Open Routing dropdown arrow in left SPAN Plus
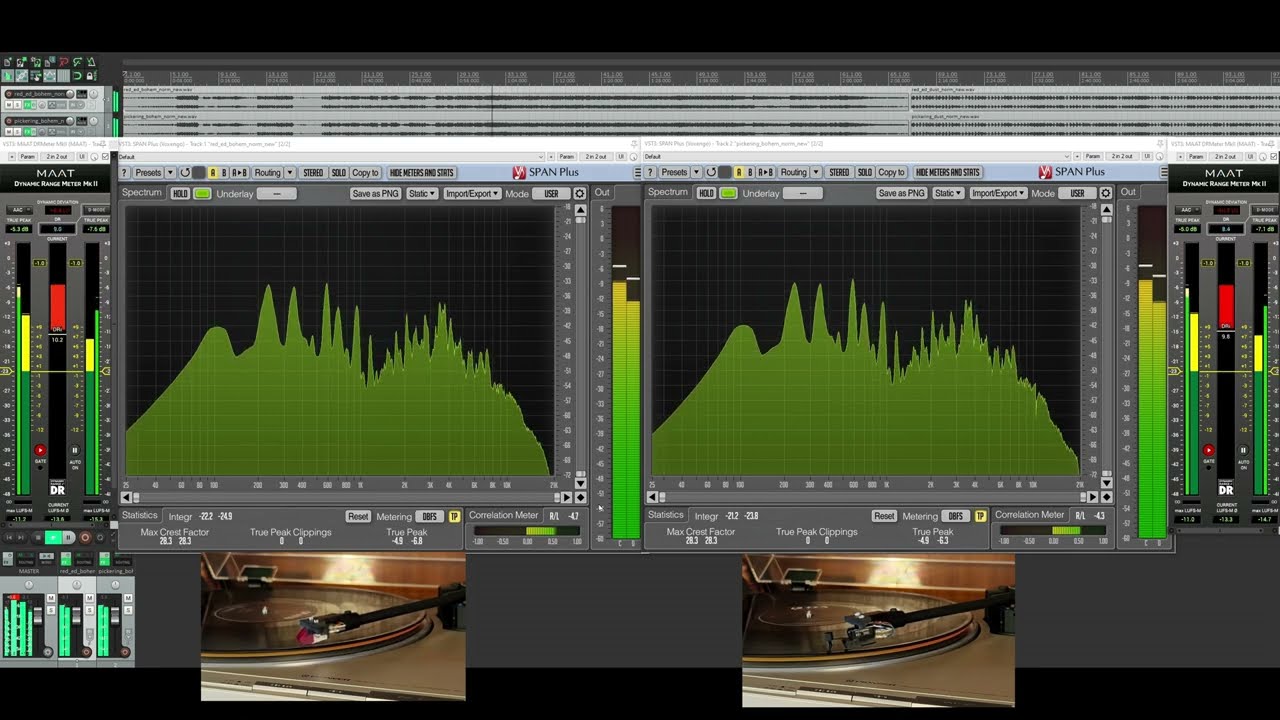 pos(290,172)
